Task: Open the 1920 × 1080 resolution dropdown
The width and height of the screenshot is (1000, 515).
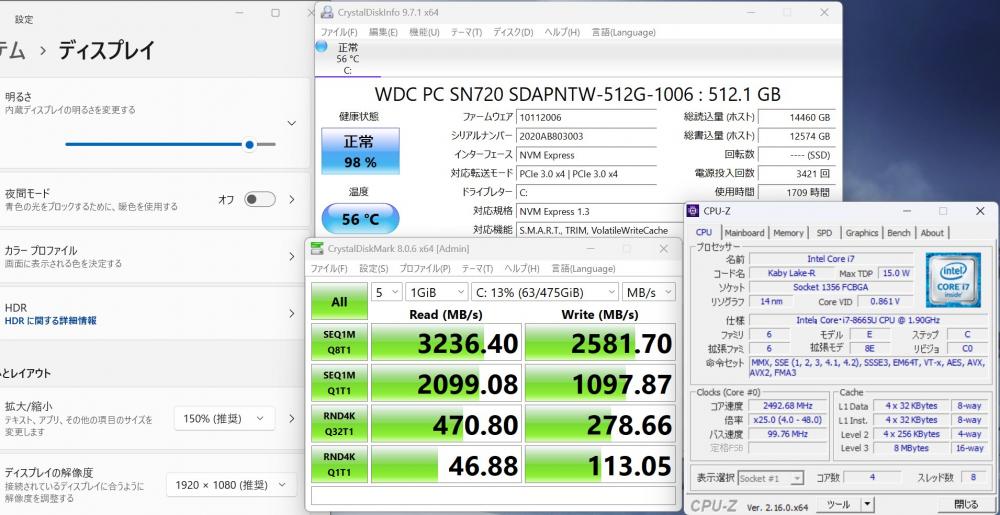Action: [x=232, y=484]
